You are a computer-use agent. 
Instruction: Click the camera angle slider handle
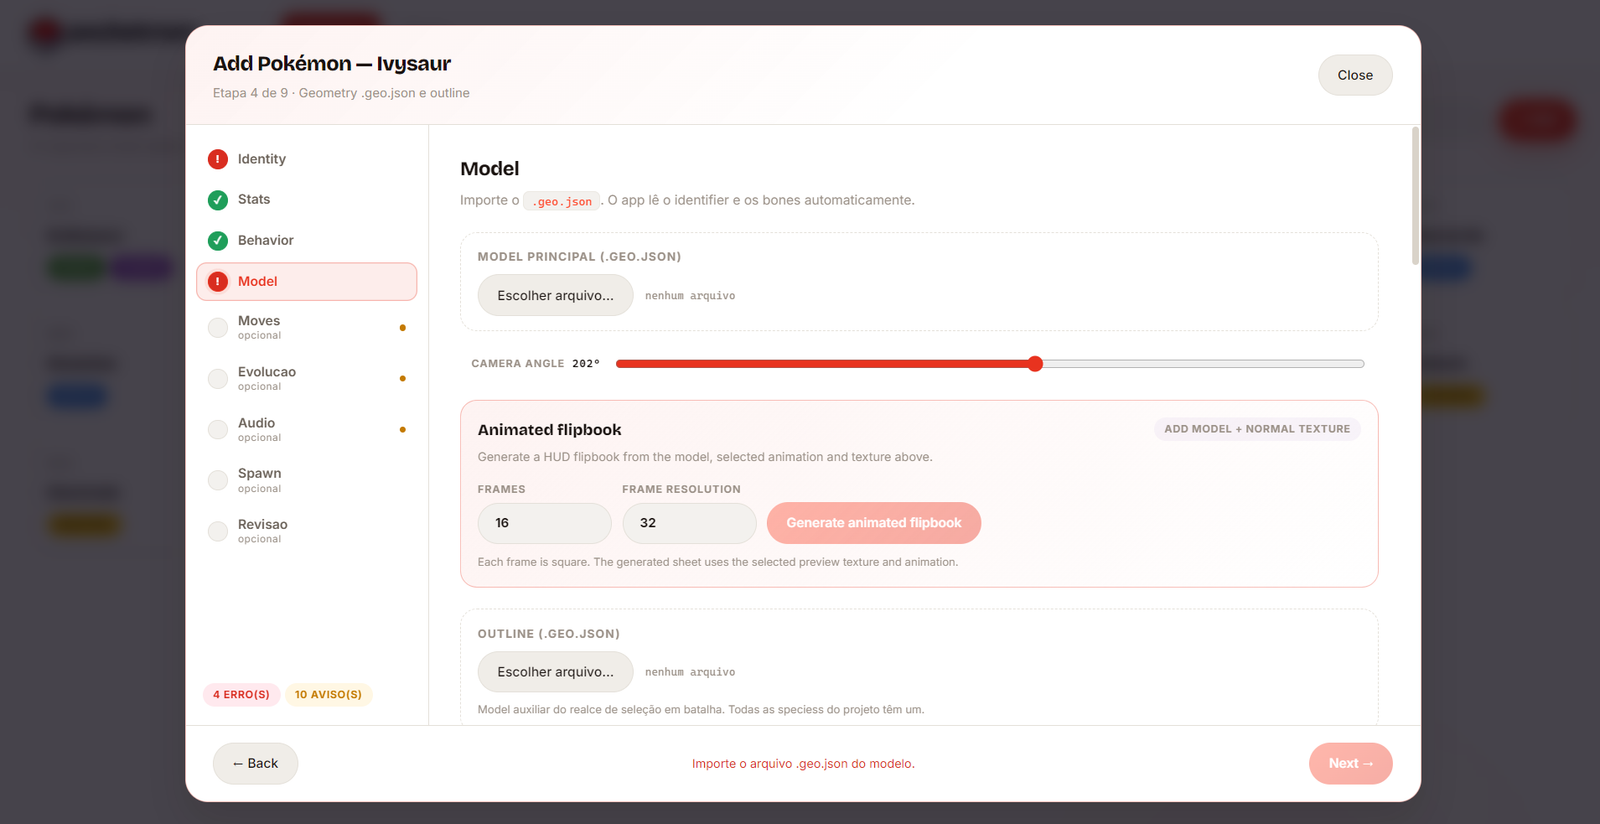pyautogui.click(x=1035, y=364)
